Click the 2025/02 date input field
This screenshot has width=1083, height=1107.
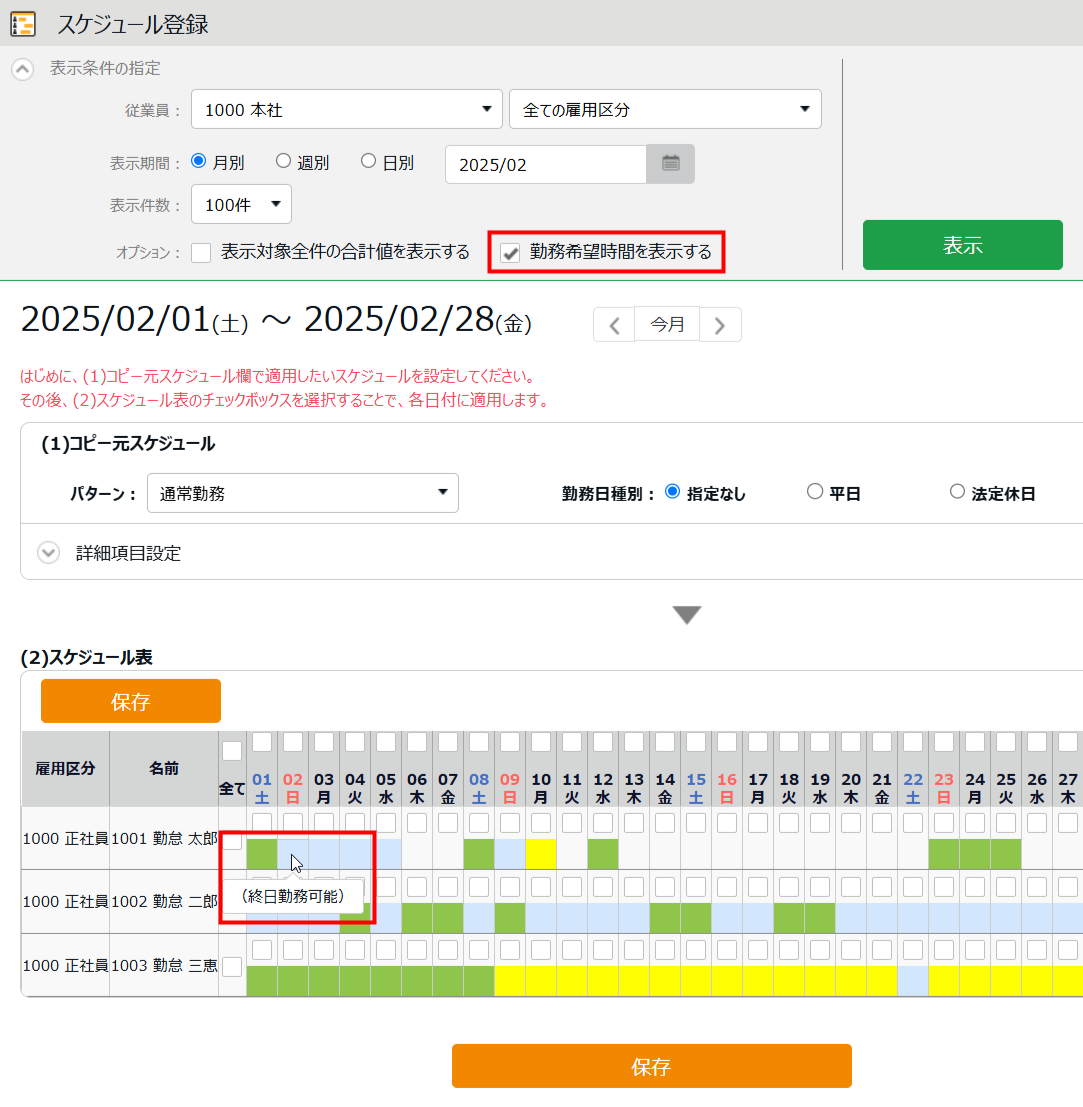545,165
